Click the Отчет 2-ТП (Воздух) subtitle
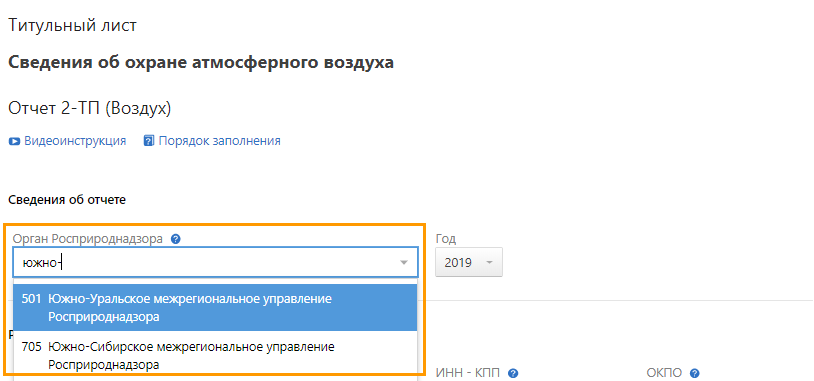Viewport: 814px width, 381px height. point(90,108)
